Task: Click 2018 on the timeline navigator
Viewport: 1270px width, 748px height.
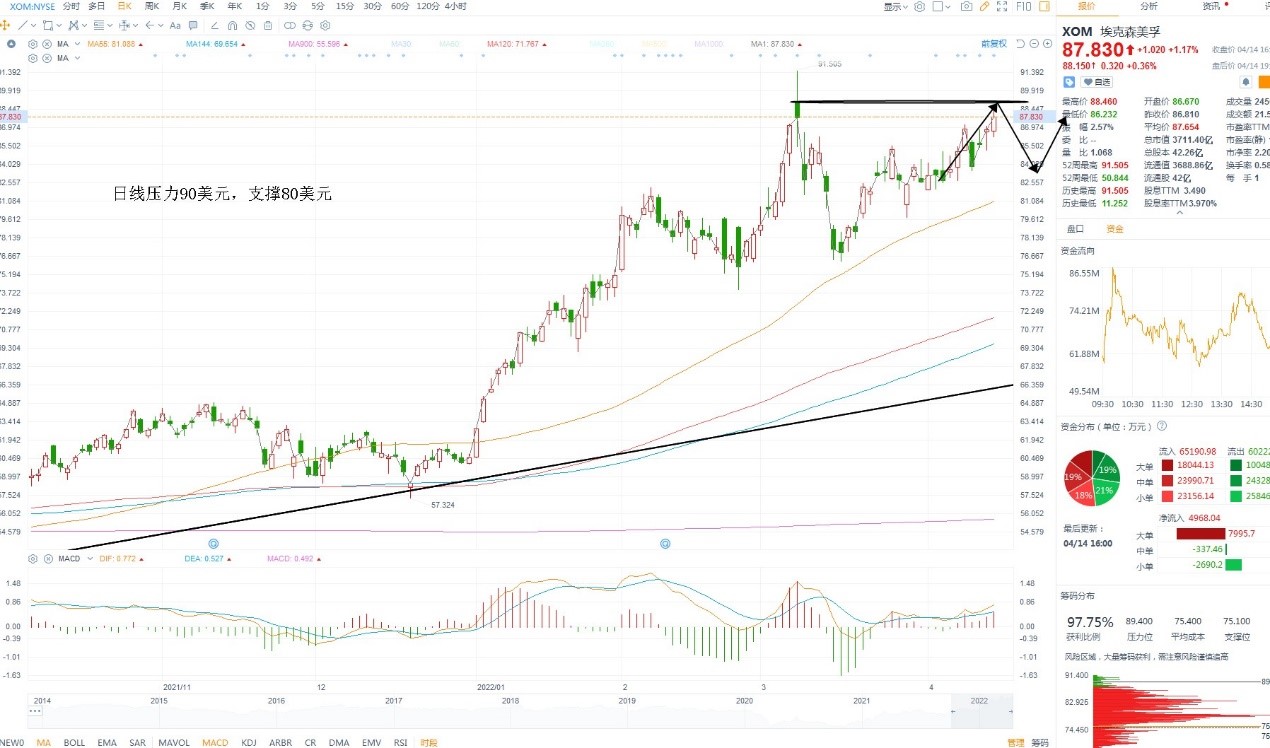Action: coord(510,701)
